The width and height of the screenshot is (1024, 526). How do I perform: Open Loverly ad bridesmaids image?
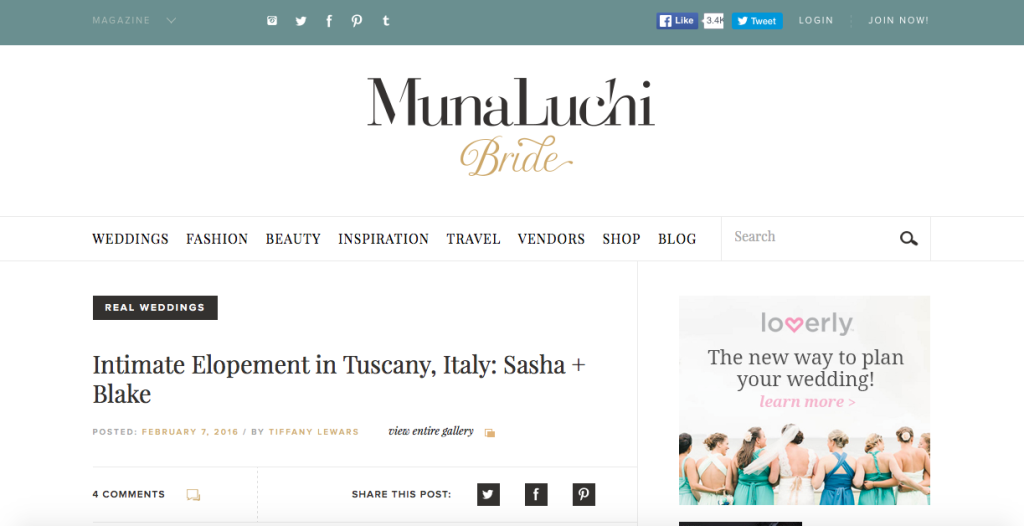tap(805, 464)
